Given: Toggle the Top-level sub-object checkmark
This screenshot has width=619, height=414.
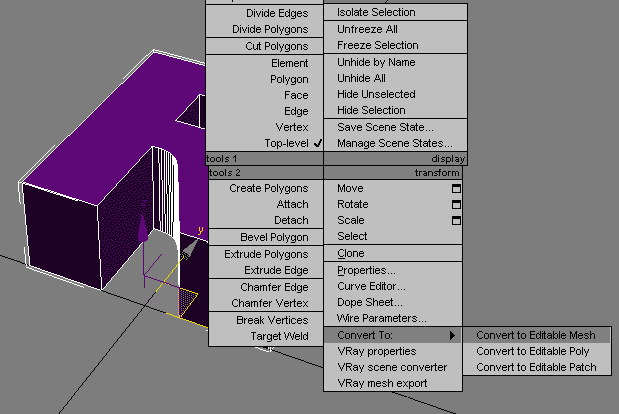Looking at the screenshot, I should coord(317,143).
